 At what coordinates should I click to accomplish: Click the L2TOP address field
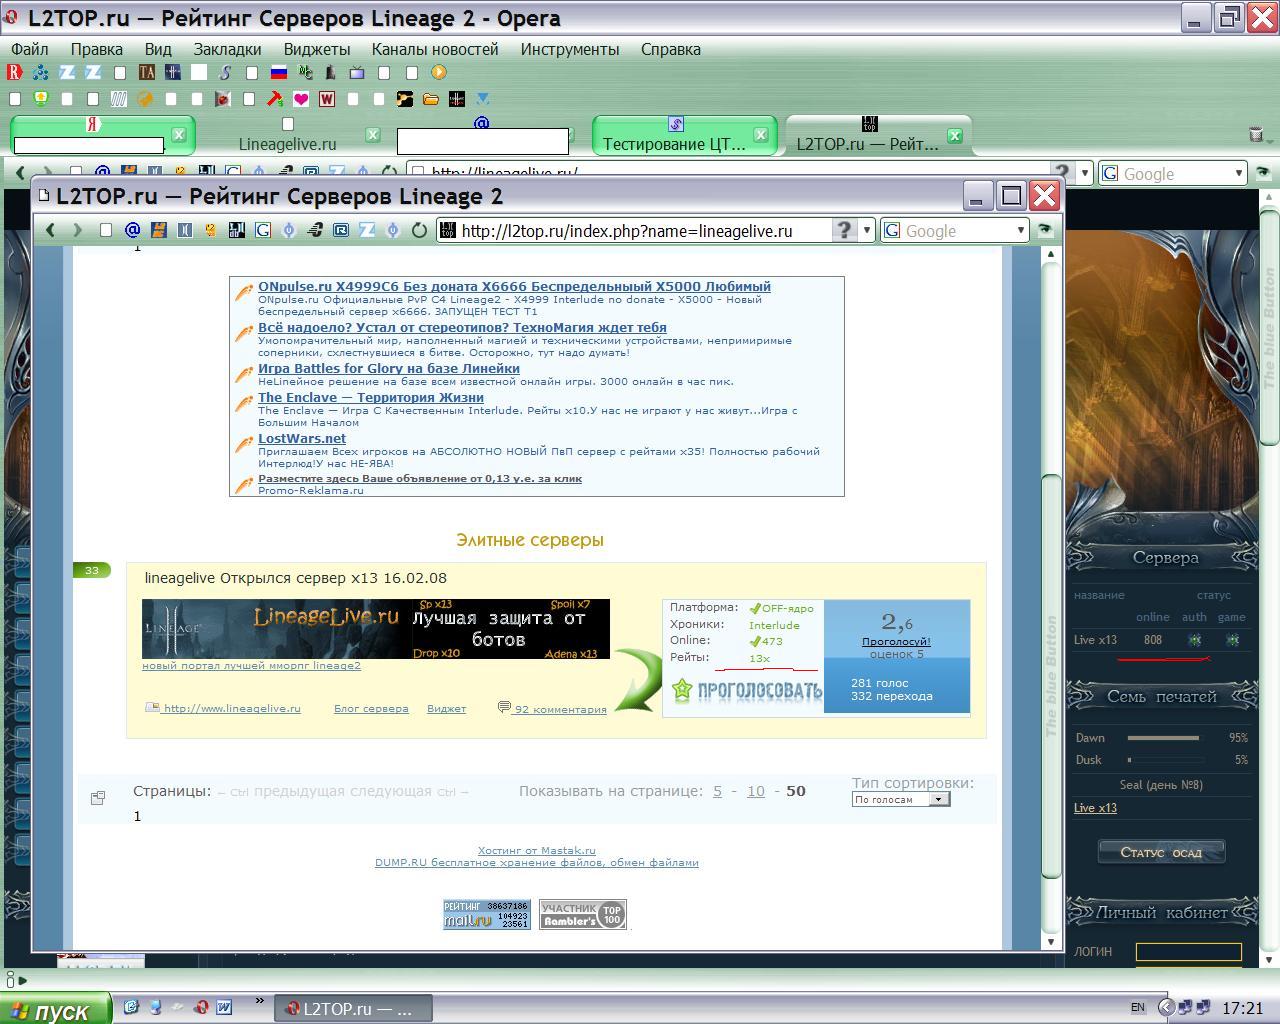[645, 230]
